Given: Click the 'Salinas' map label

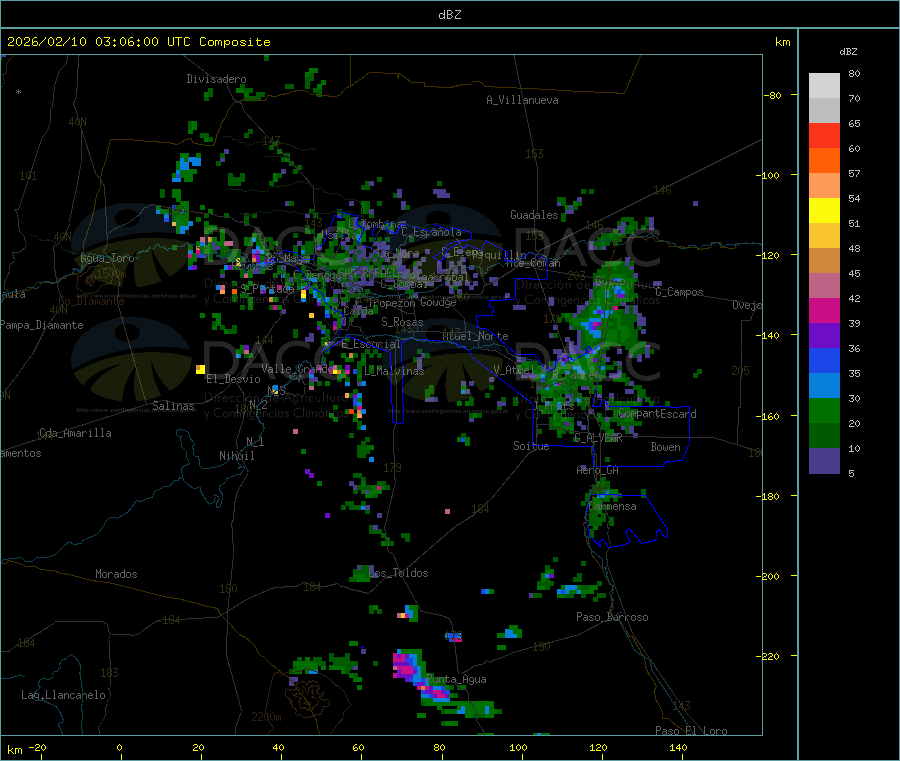Looking at the screenshot, I should click(x=173, y=406).
